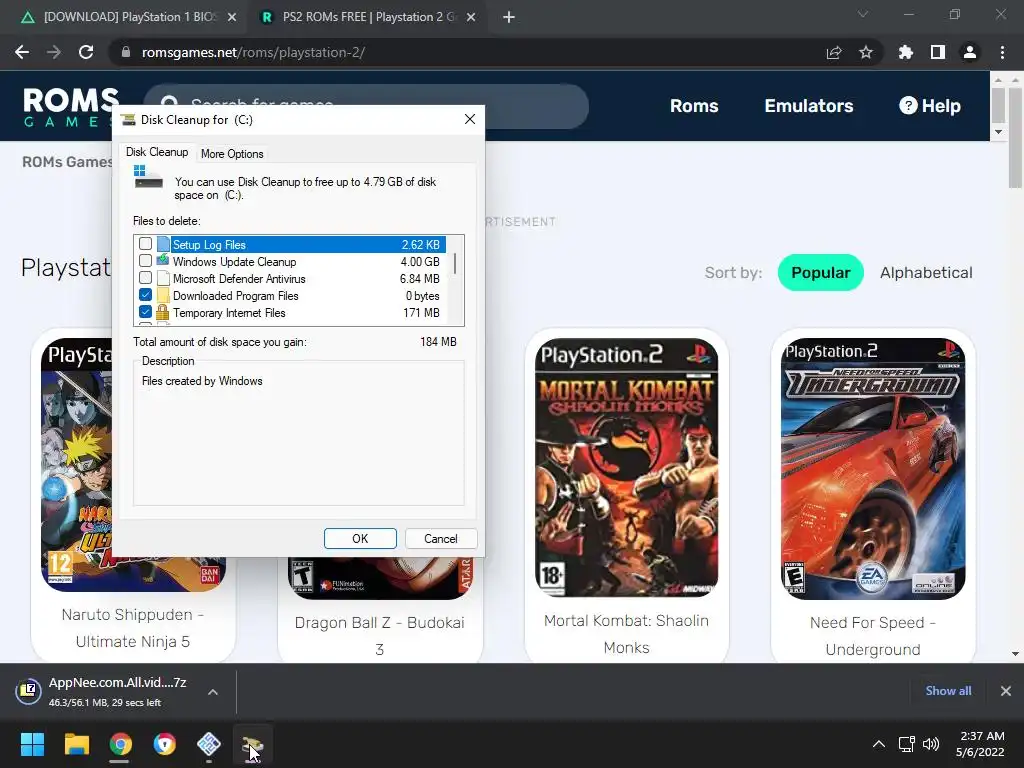Click the page scrollbar down arrow
The image size is (1024, 768).
click(x=1015, y=654)
